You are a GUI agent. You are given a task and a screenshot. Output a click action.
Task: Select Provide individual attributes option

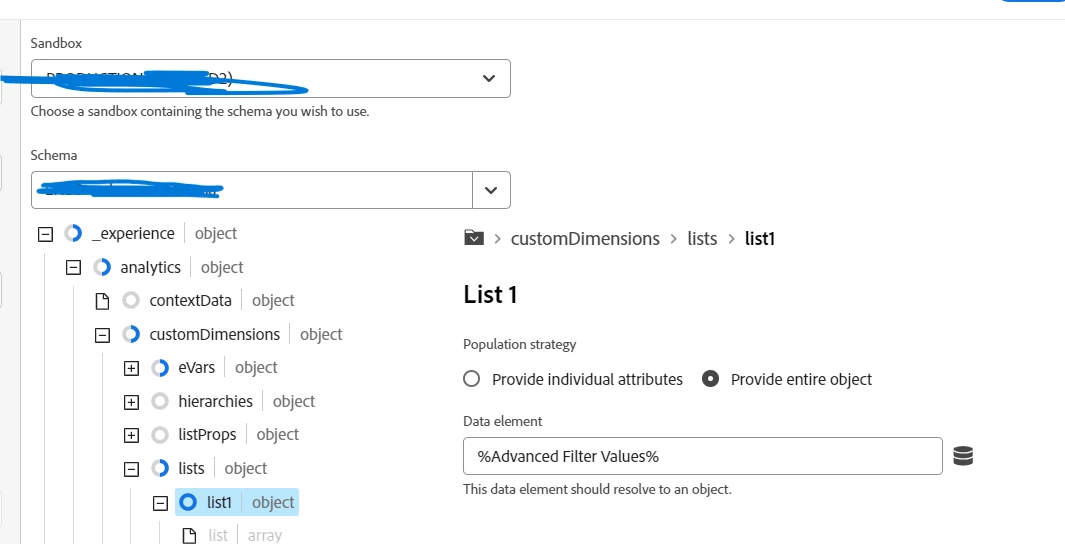pos(472,379)
